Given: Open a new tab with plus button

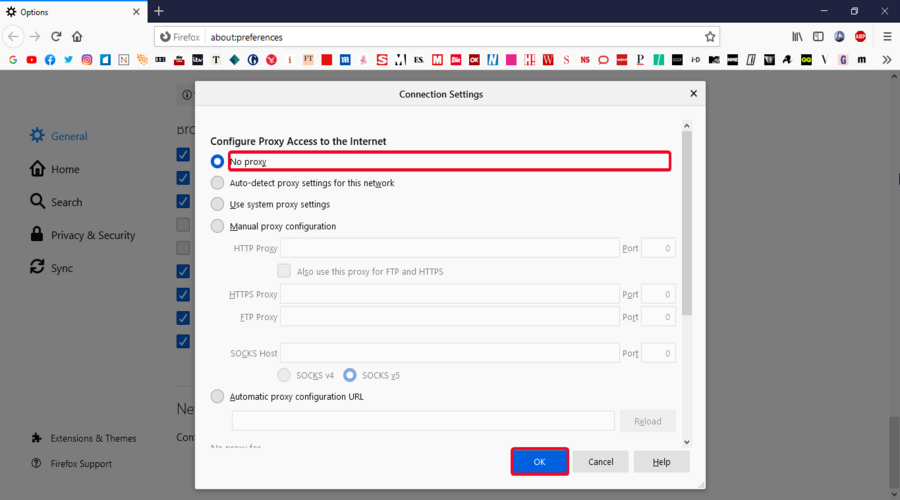Looking at the screenshot, I should coord(159,11).
